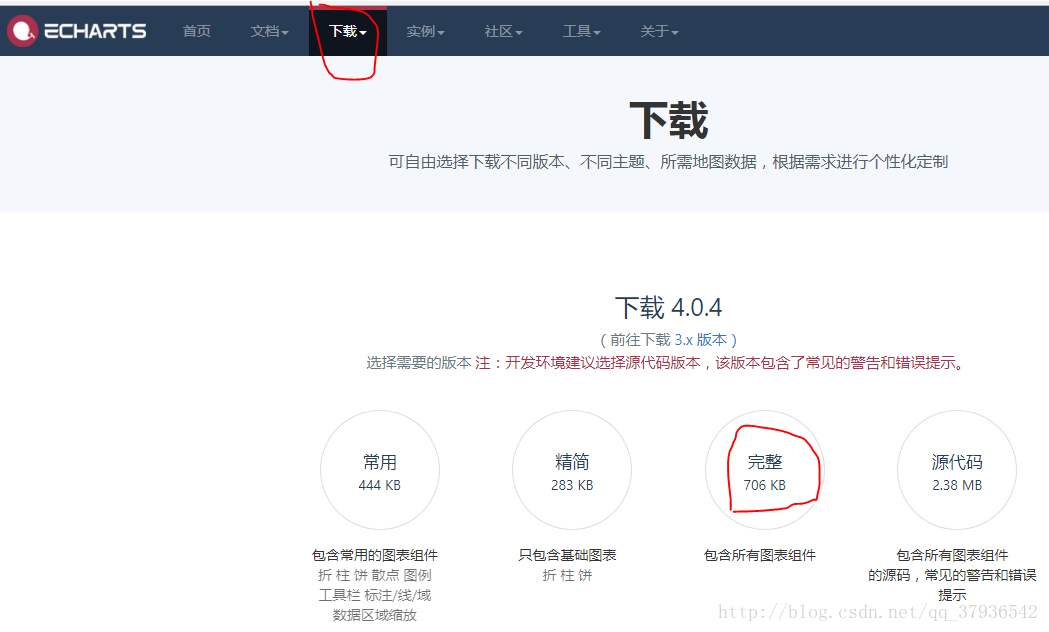1049x632 pixels.
Task: Click the 只包含基础图表 description
Action: point(567,555)
